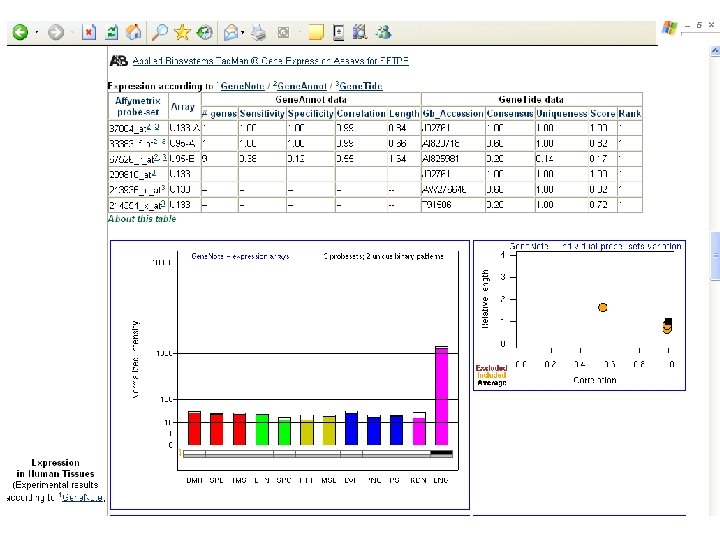Open Favorites with the yellow star icon
Image resolution: width=720 pixels, height=540 pixels.
click(x=182, y=32)
